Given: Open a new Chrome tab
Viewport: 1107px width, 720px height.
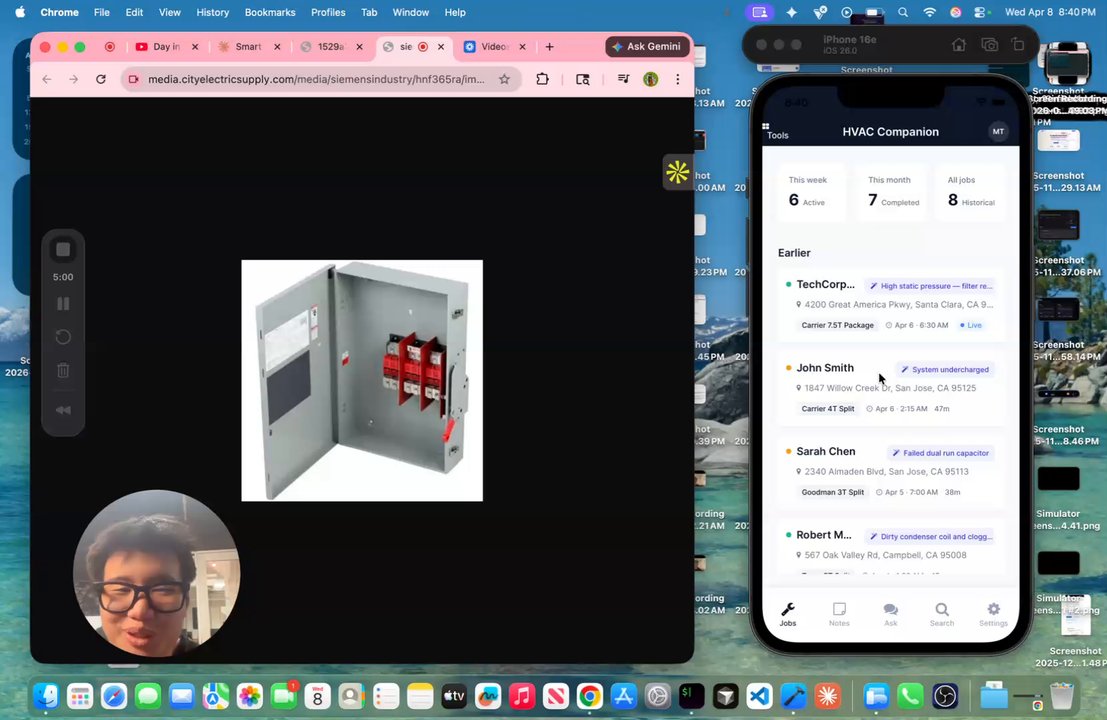Looking at the screenshot, I should pos(549,47).
